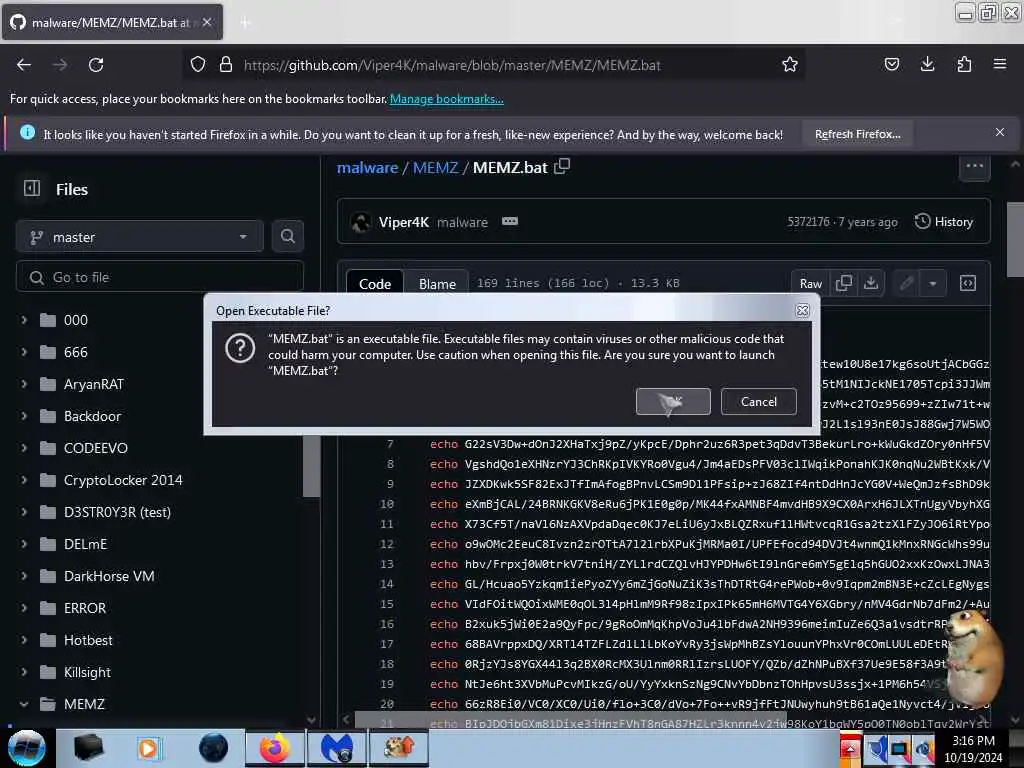Expand the CryptoLocker 2014 folder

point(24,480)
